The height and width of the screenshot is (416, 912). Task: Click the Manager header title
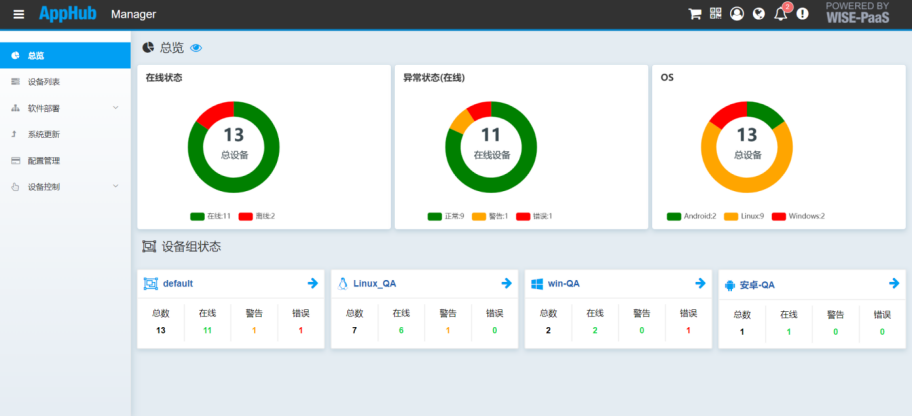[x=133, y=15]
